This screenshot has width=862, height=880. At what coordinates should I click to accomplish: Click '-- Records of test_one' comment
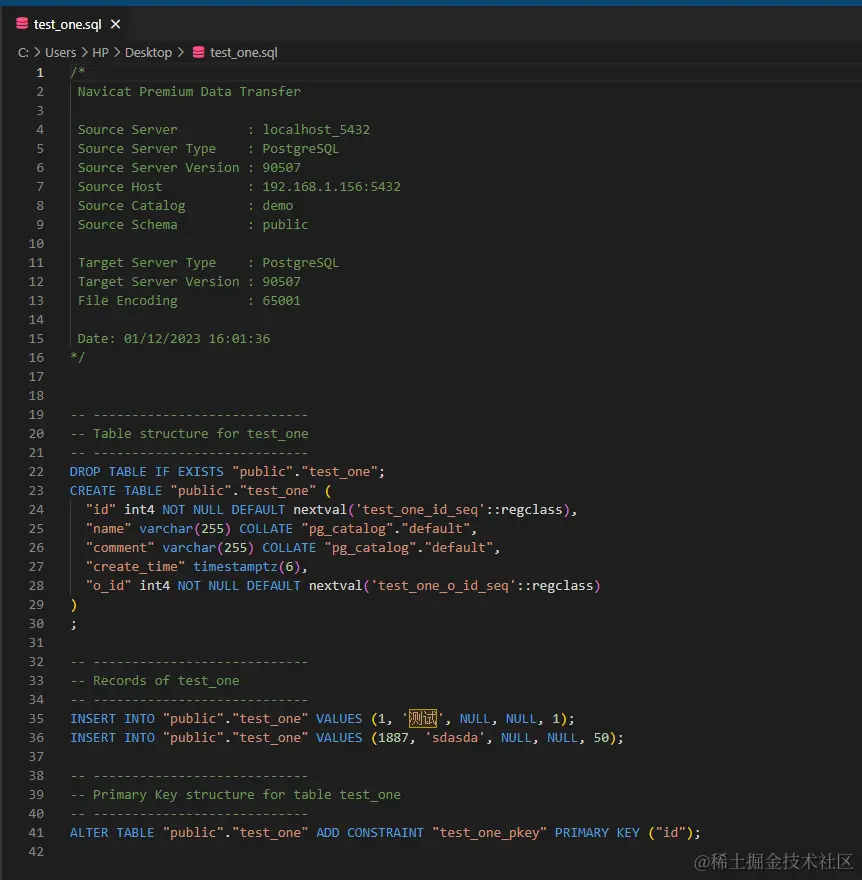point(154,681)
